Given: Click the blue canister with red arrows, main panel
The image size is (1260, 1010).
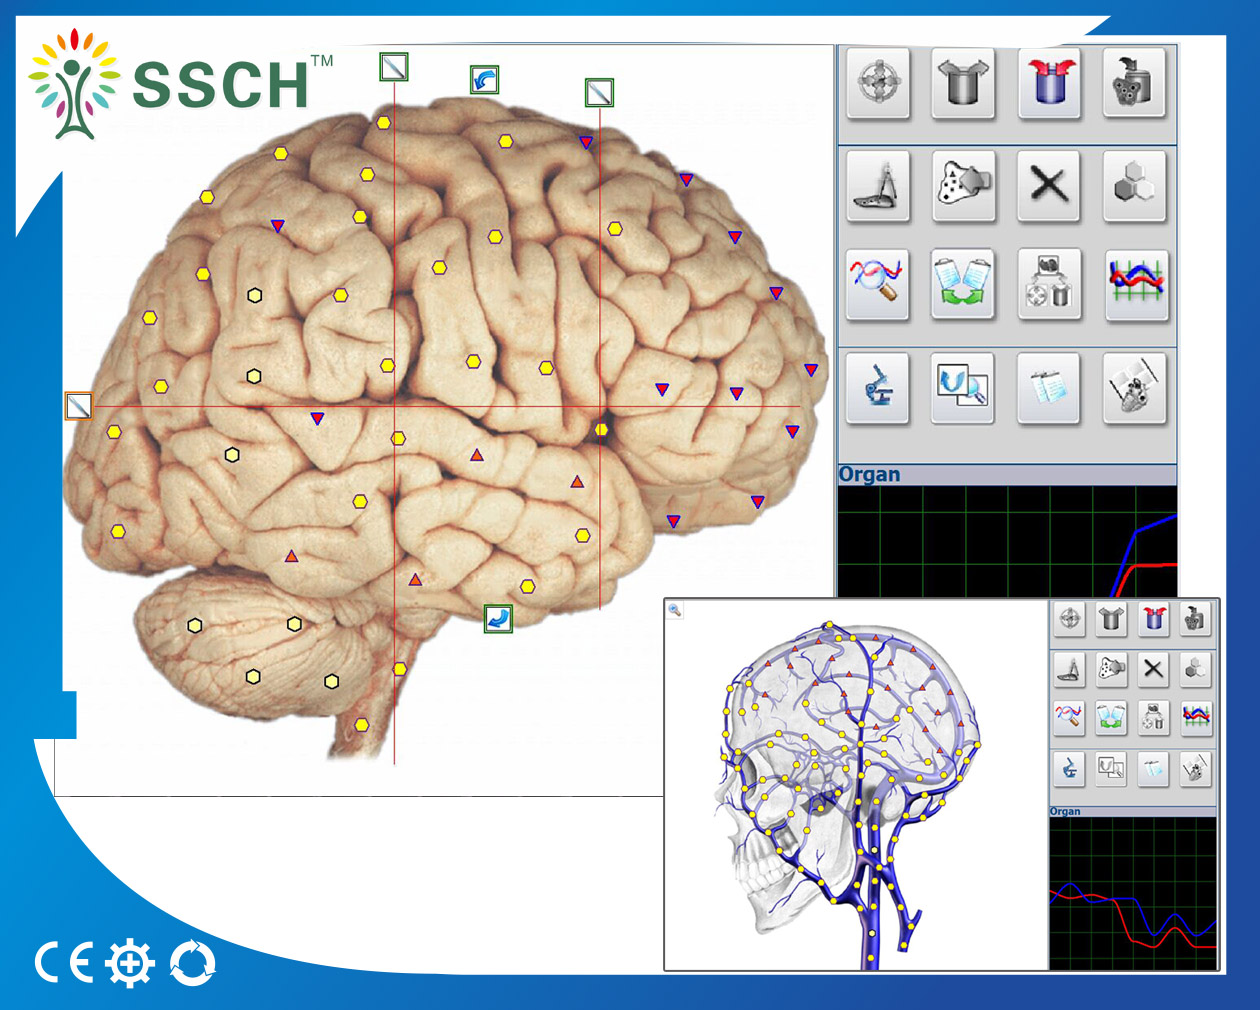Looking at the screenshot, I should pos(1050,84).
